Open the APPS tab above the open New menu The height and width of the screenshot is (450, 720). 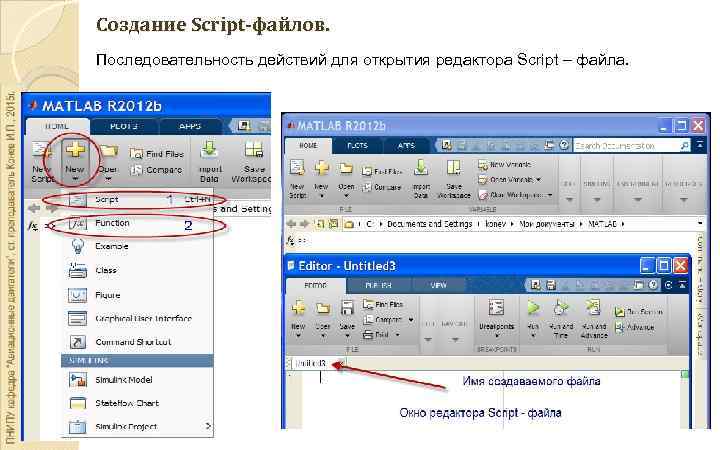point(190,126)
